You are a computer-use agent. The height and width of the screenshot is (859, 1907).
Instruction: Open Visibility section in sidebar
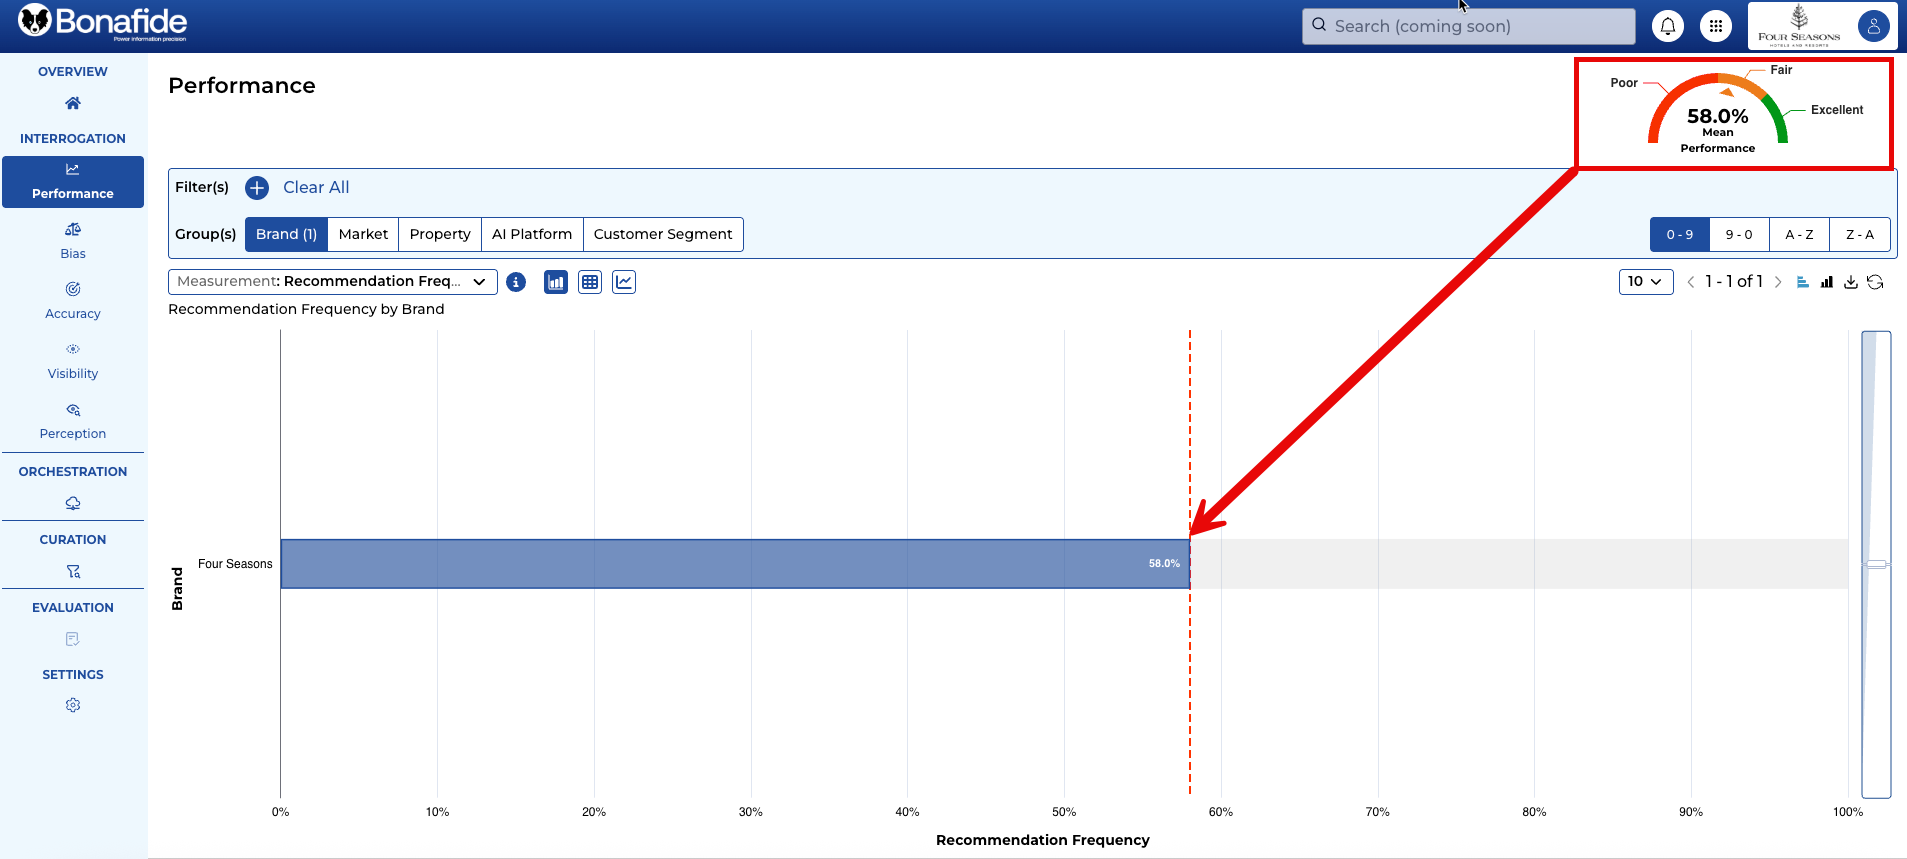(x=73, y=361)
